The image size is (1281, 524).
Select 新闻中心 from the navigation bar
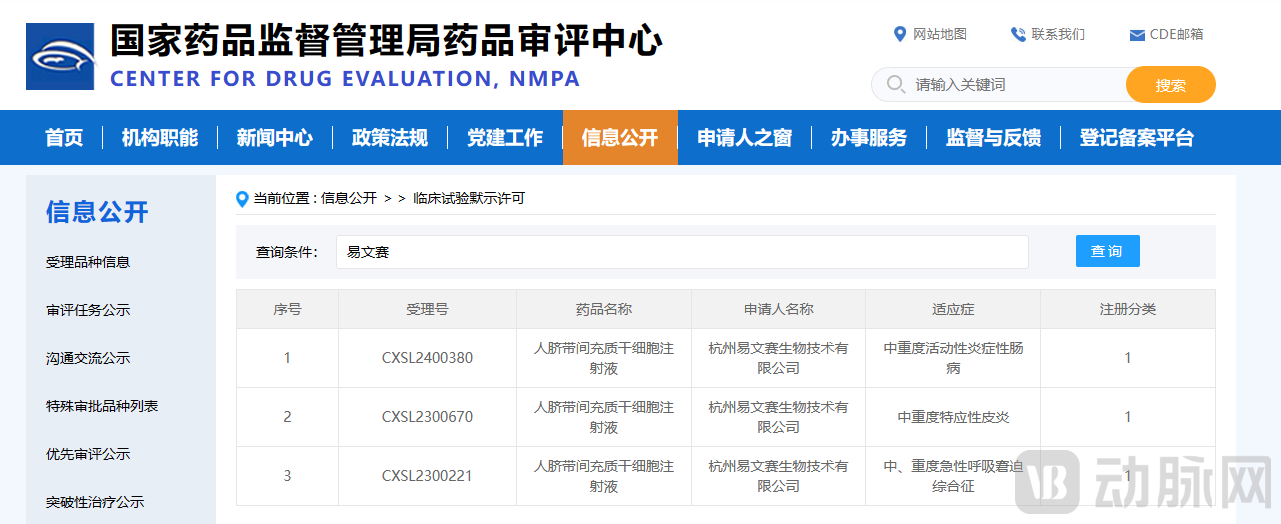pyautogui.click(x=274, y=138)
